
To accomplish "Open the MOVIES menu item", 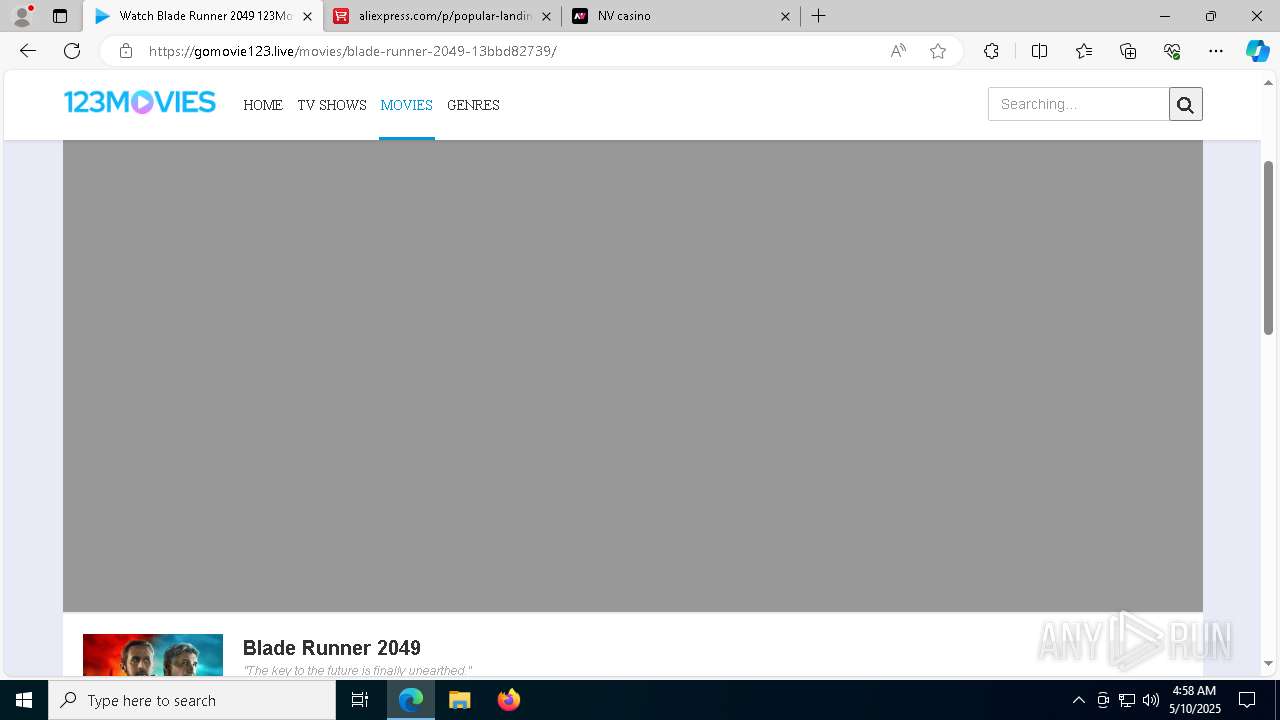I will pyautogui.click(x=406, y=105).
